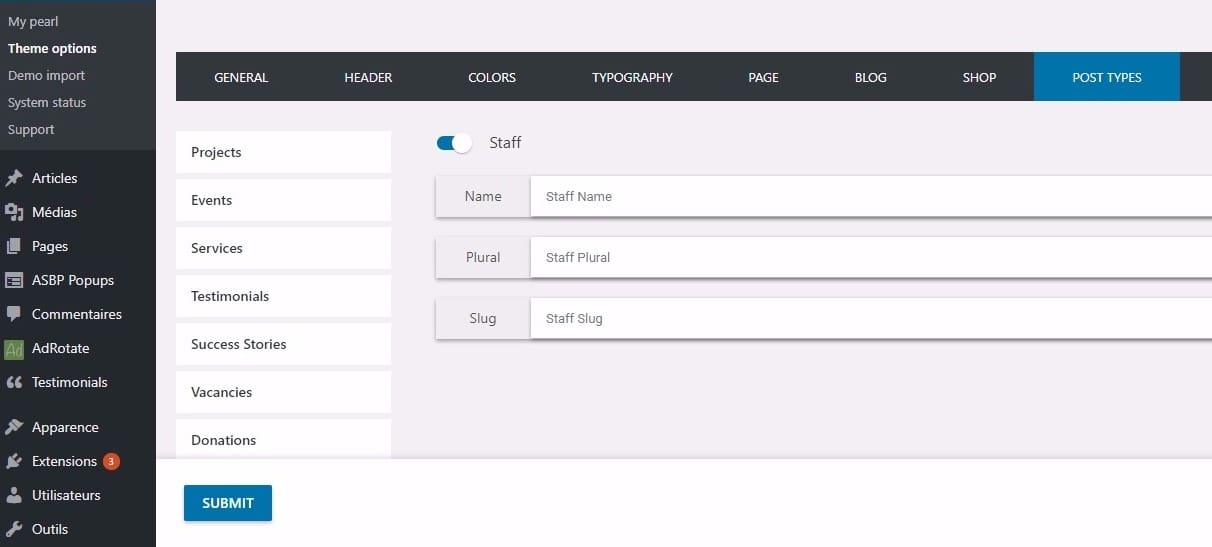Toggle the Staff post type switch
The height and width of the screenshot is (547, 1212).
pyautogui.click(x=454, y=143)
